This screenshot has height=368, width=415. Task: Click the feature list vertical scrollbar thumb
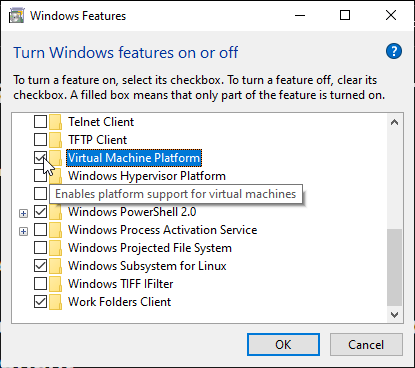click(394, 267)
